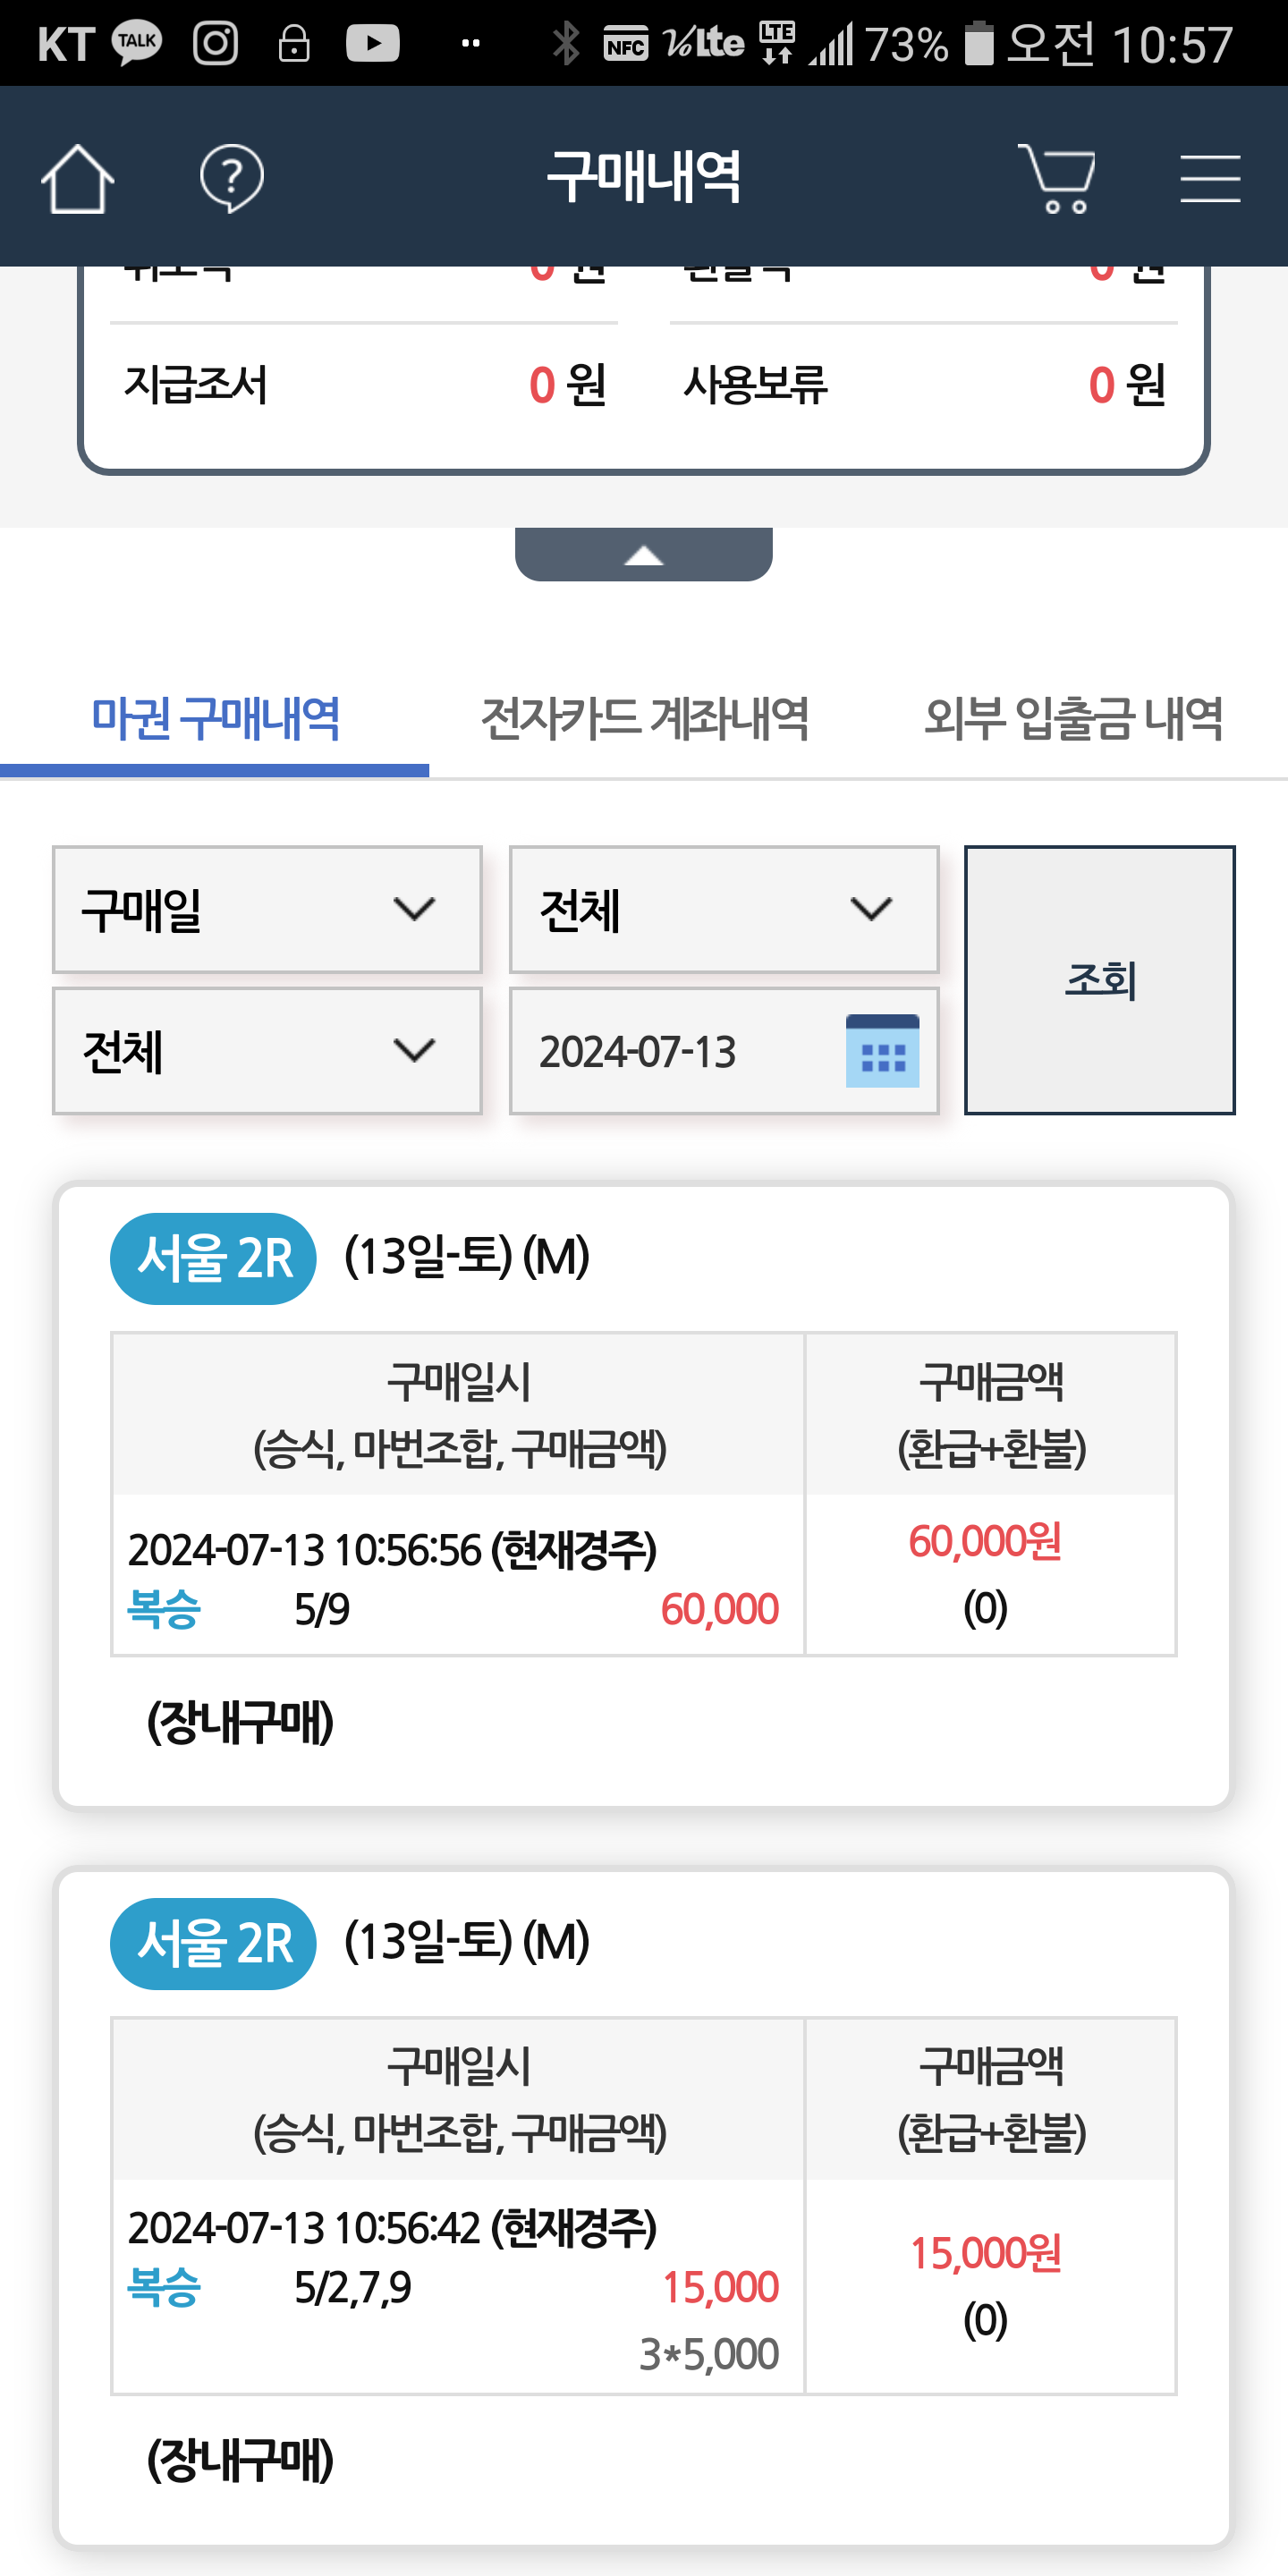Select the 10:56:56 purchase record row

(457, 1576)
